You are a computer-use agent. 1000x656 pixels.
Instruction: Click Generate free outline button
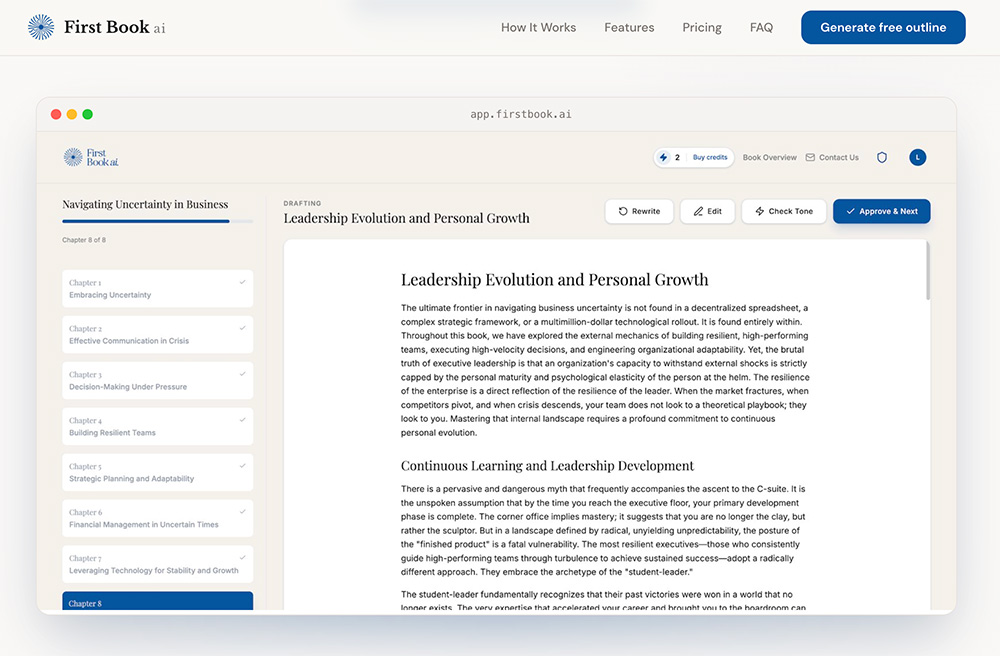click(x=883, y=27)
